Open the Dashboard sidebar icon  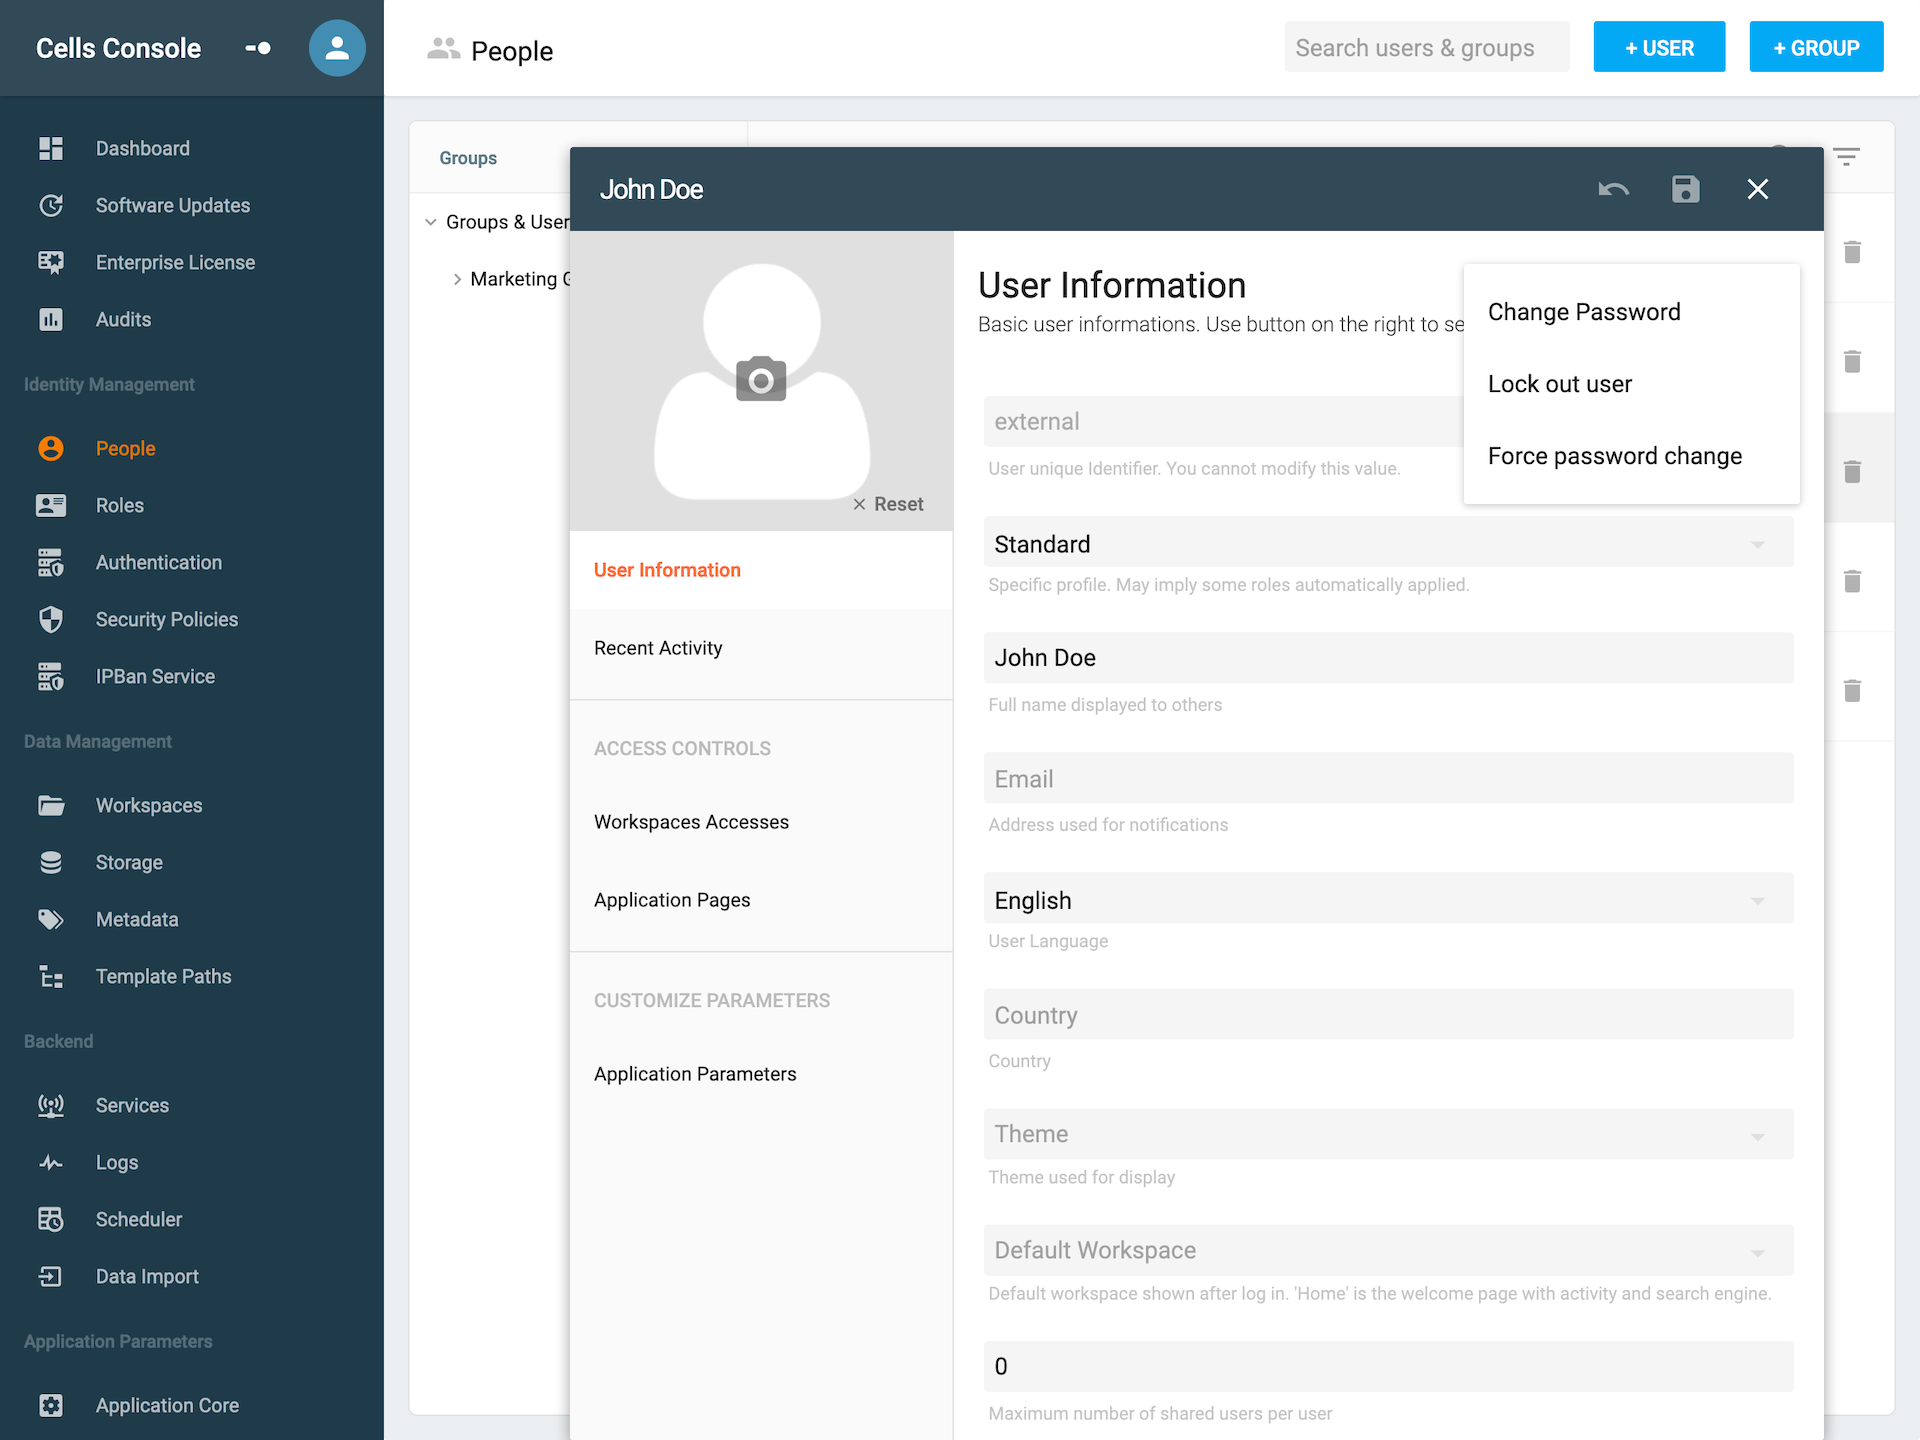pyautogui.click(x=51, y=148)
